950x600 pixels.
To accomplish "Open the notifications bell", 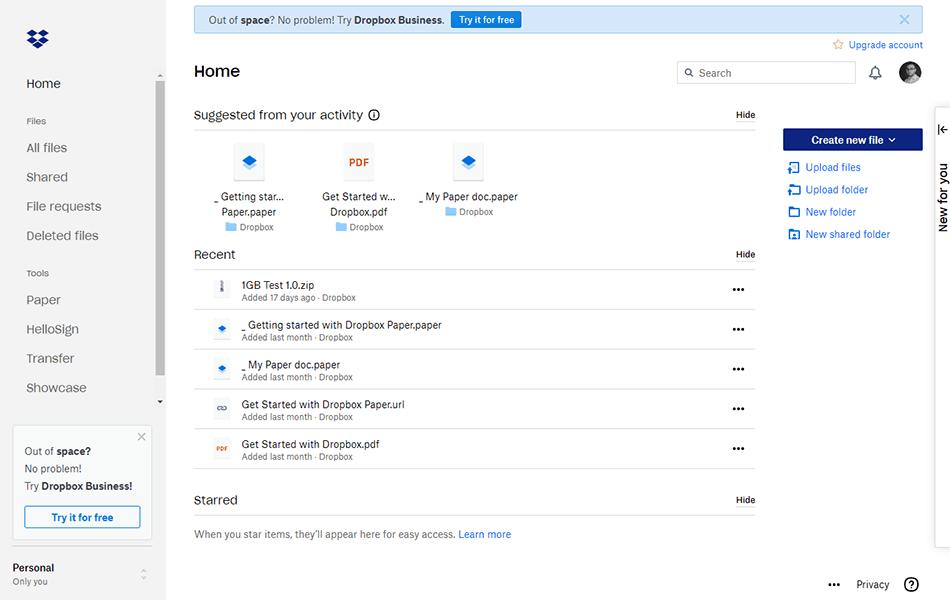I will pos(875,73).
